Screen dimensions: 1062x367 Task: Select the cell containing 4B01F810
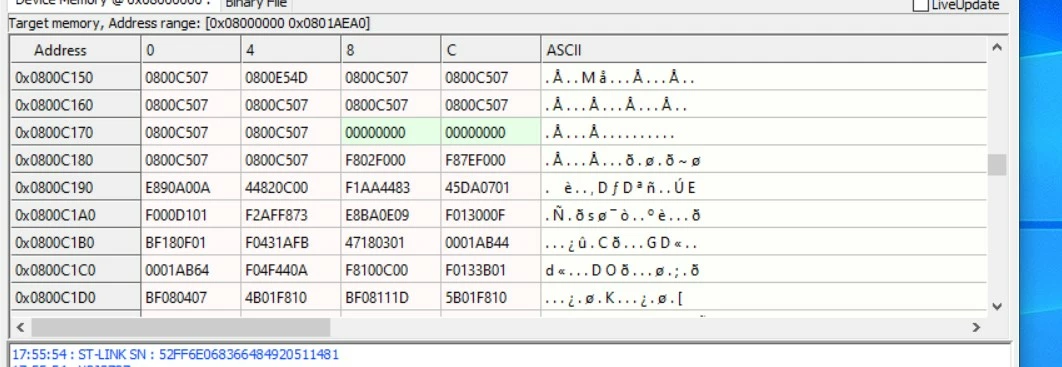(291, 297)
